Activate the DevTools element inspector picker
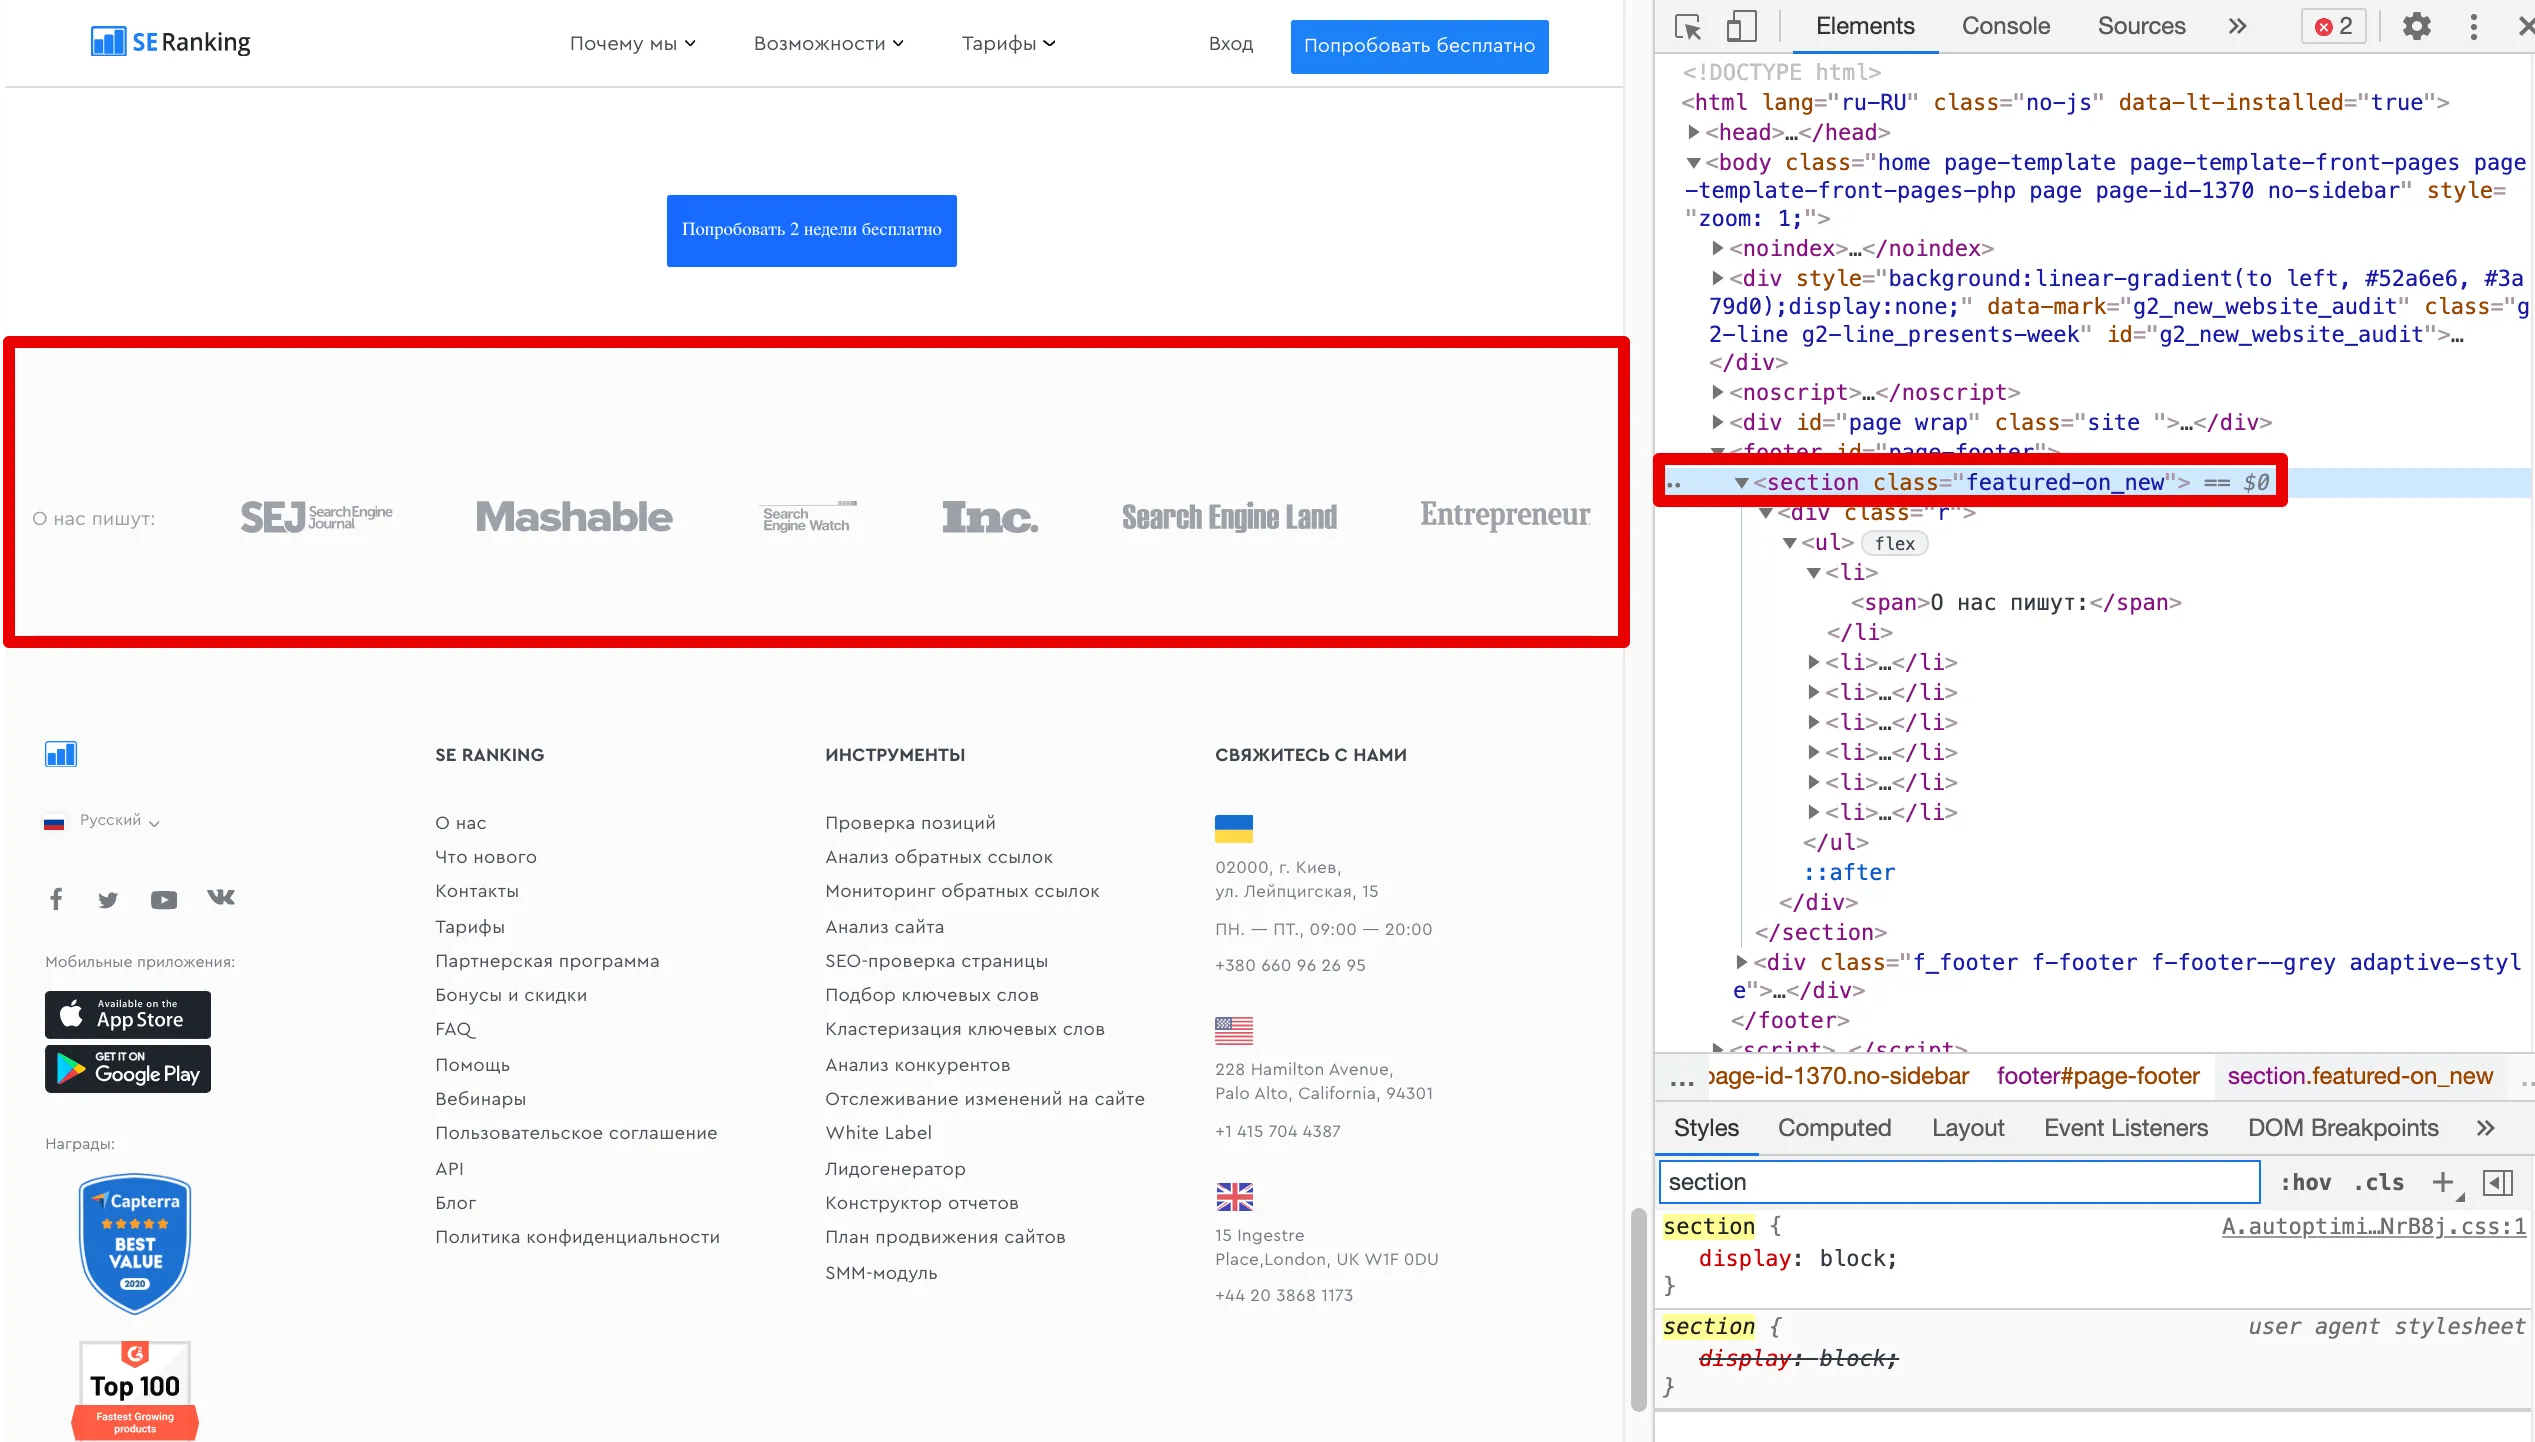The image size is (2535, 1442). tap(1688, 27)
